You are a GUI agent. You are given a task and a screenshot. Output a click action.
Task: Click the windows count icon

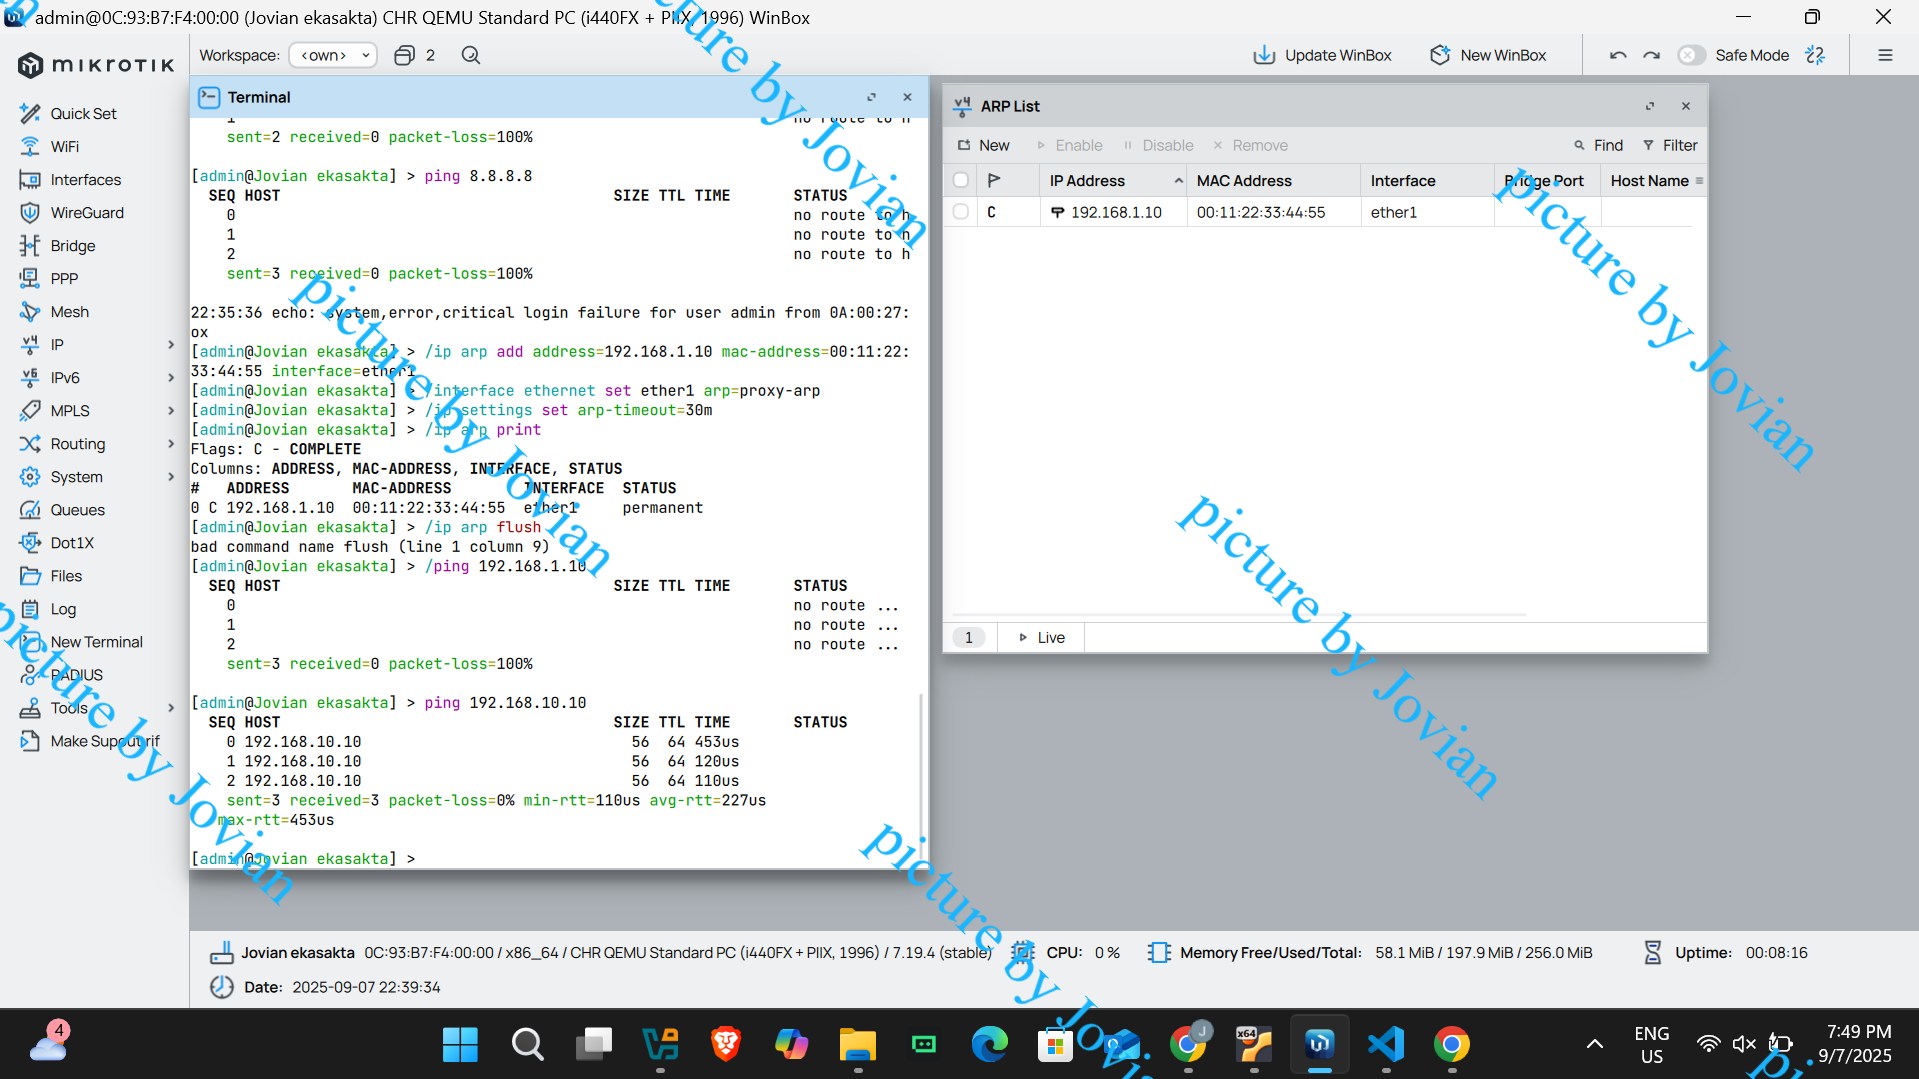(404, 55)
